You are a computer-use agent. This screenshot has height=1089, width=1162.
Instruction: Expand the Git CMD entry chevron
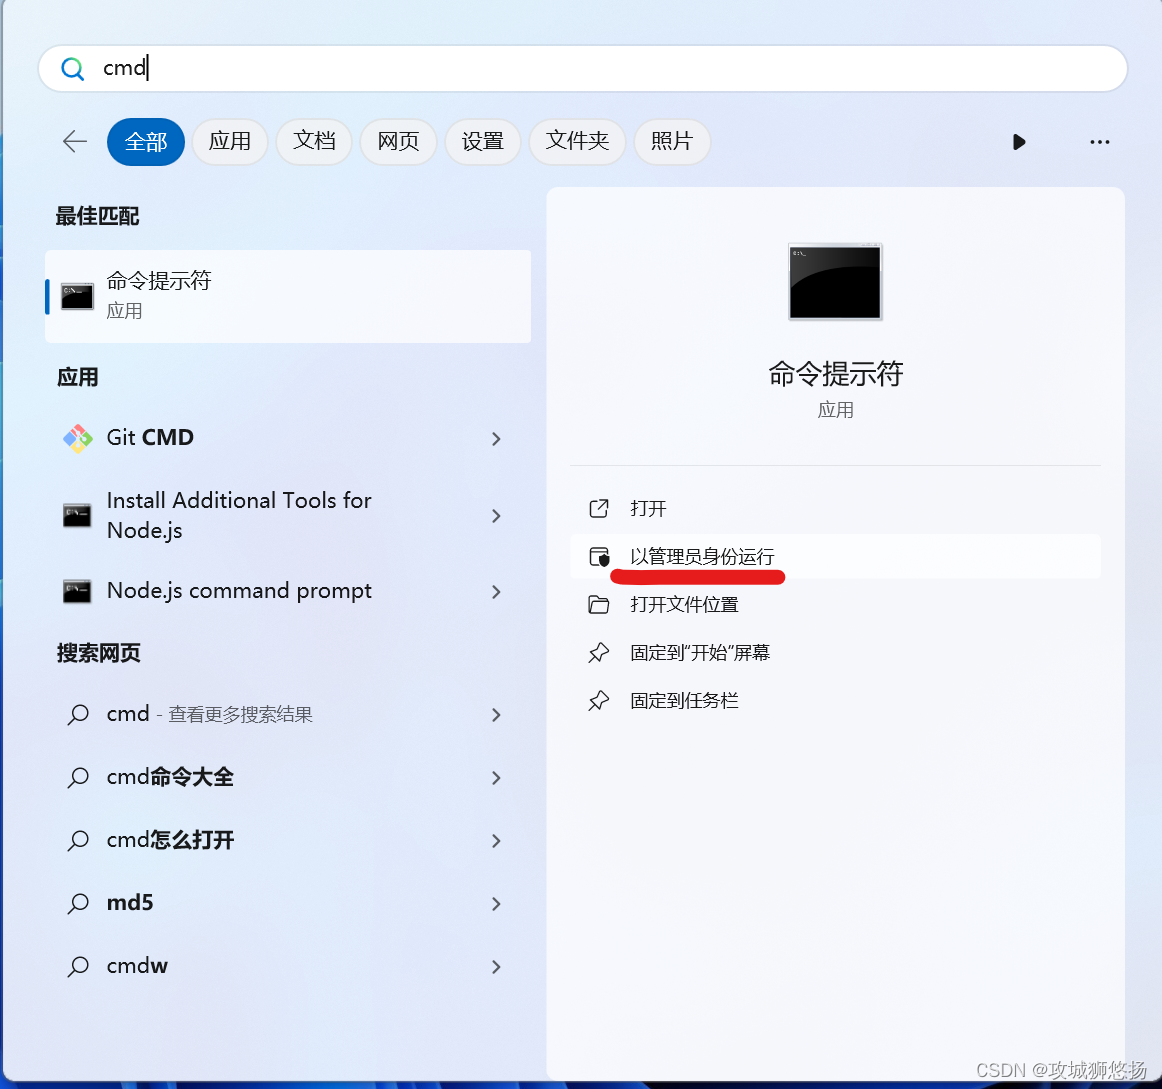496,438
